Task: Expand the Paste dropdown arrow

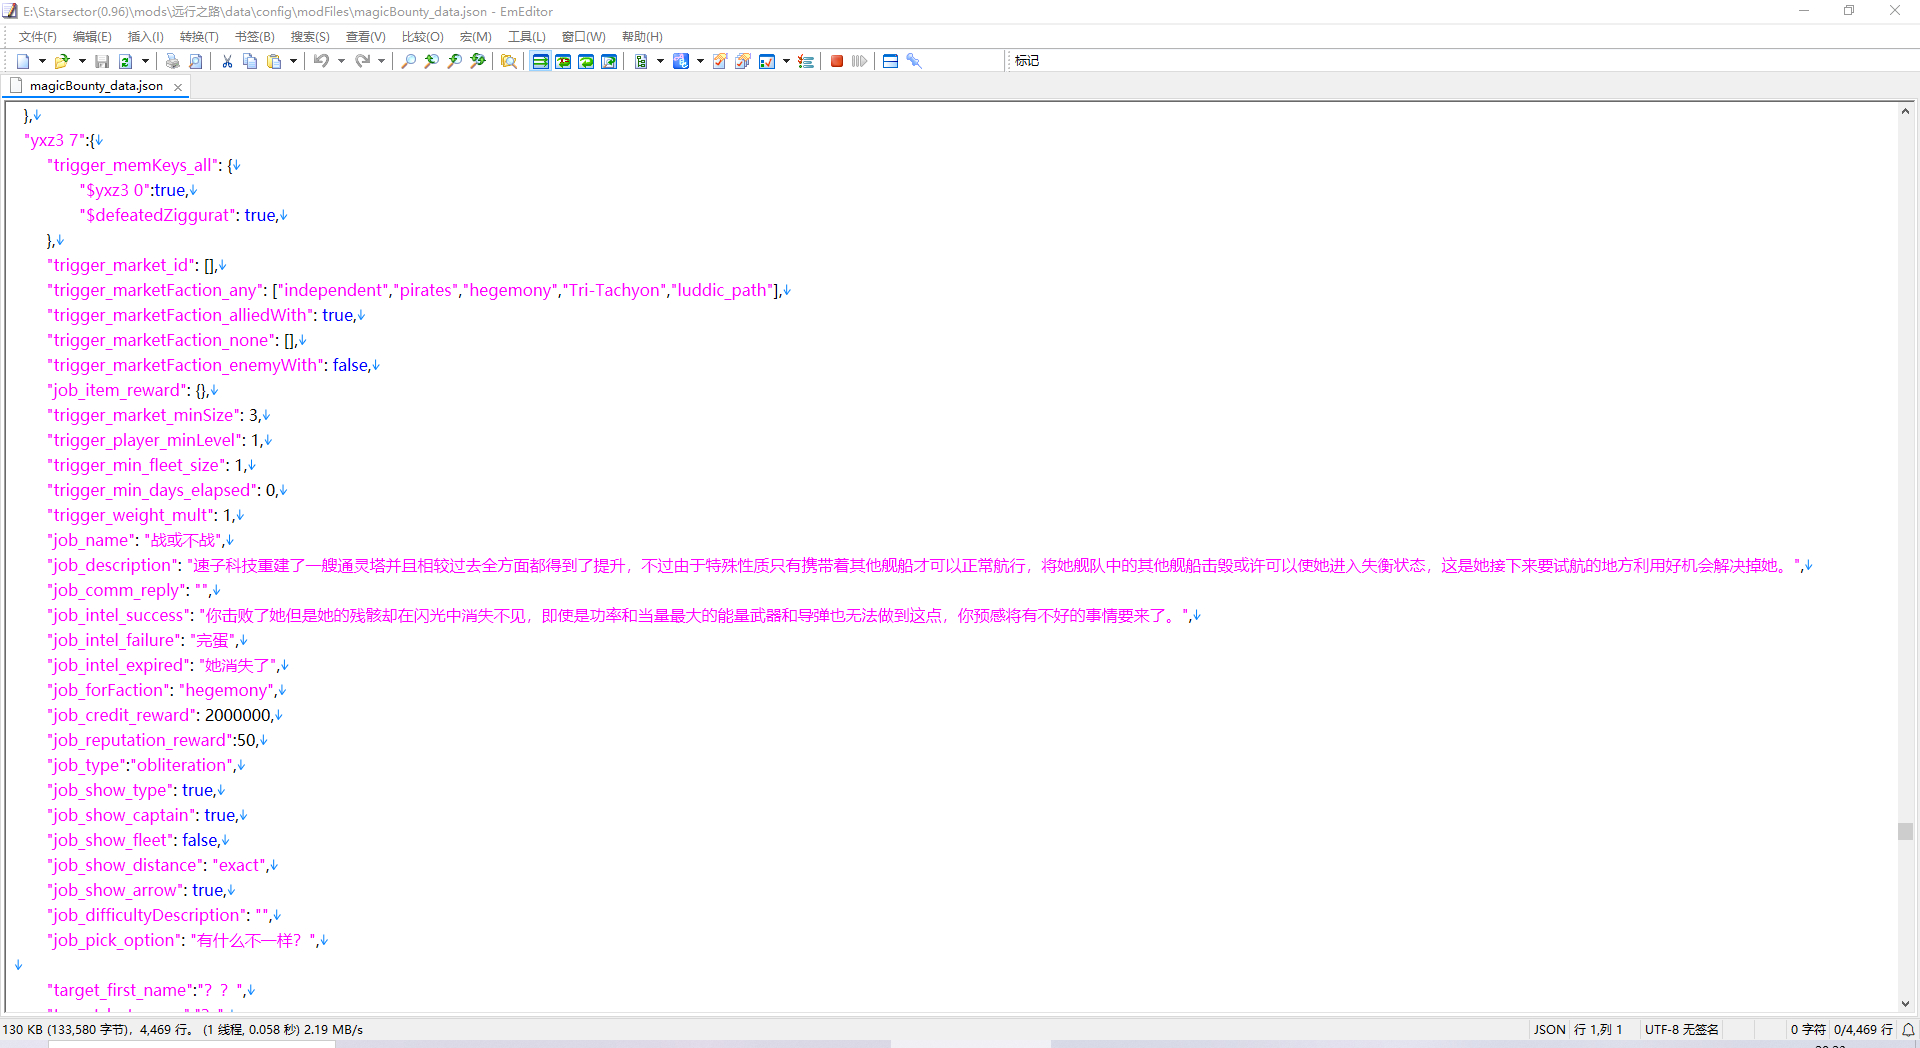Action: (293, 61)
